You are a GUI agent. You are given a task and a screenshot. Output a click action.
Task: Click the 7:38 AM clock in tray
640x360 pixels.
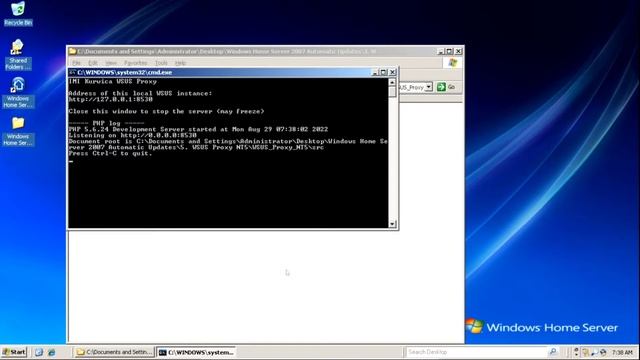pyautogui.click(x=622, y=352)
